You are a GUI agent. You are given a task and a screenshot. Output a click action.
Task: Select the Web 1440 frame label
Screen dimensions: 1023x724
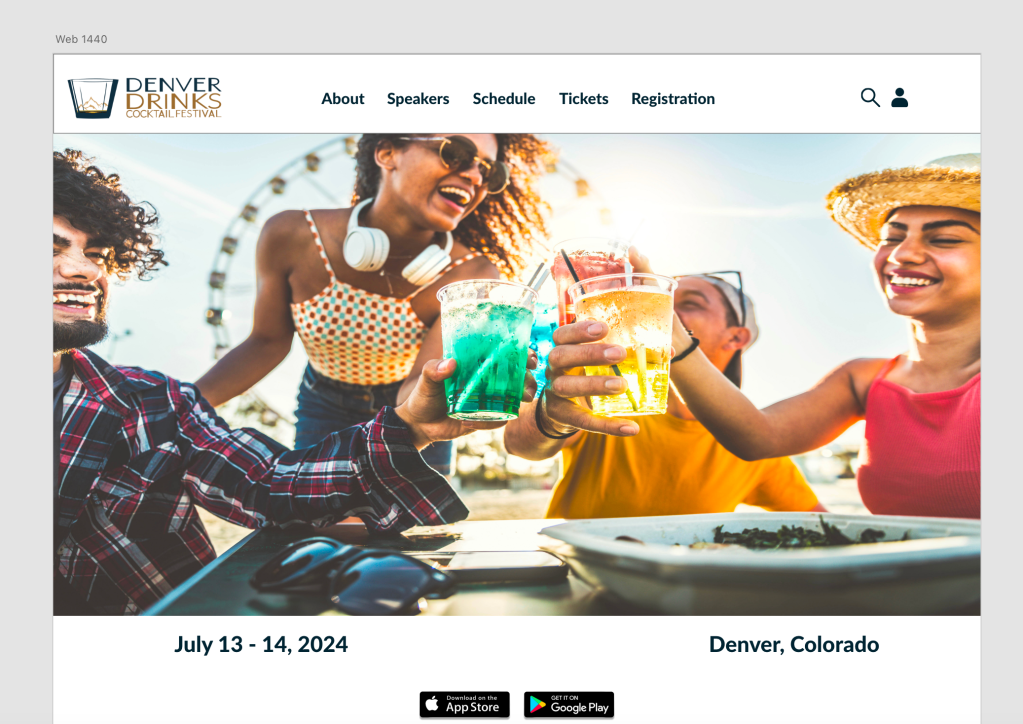81,39
